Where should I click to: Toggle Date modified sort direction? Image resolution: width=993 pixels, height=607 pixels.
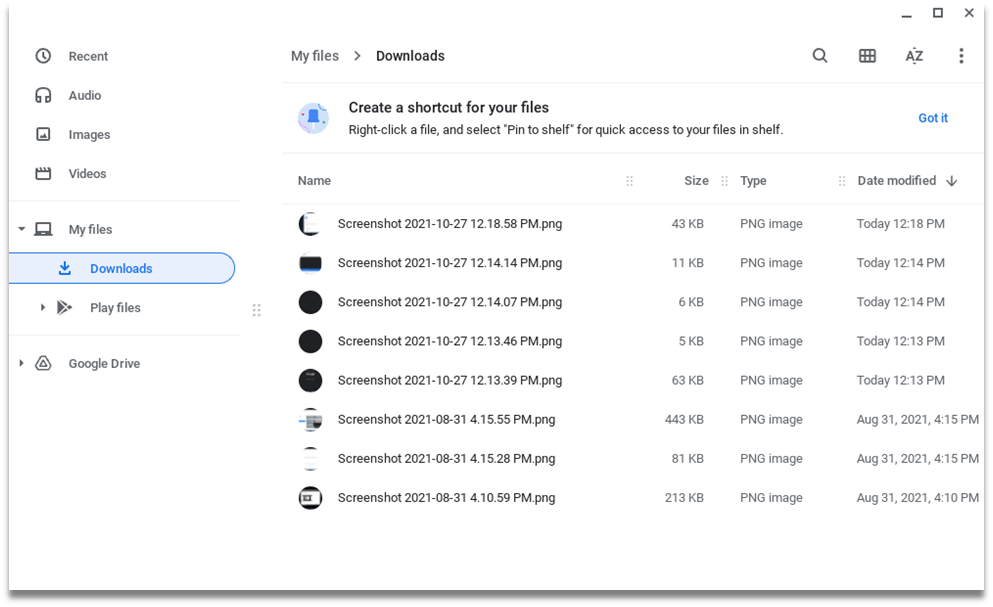[950, 181]
